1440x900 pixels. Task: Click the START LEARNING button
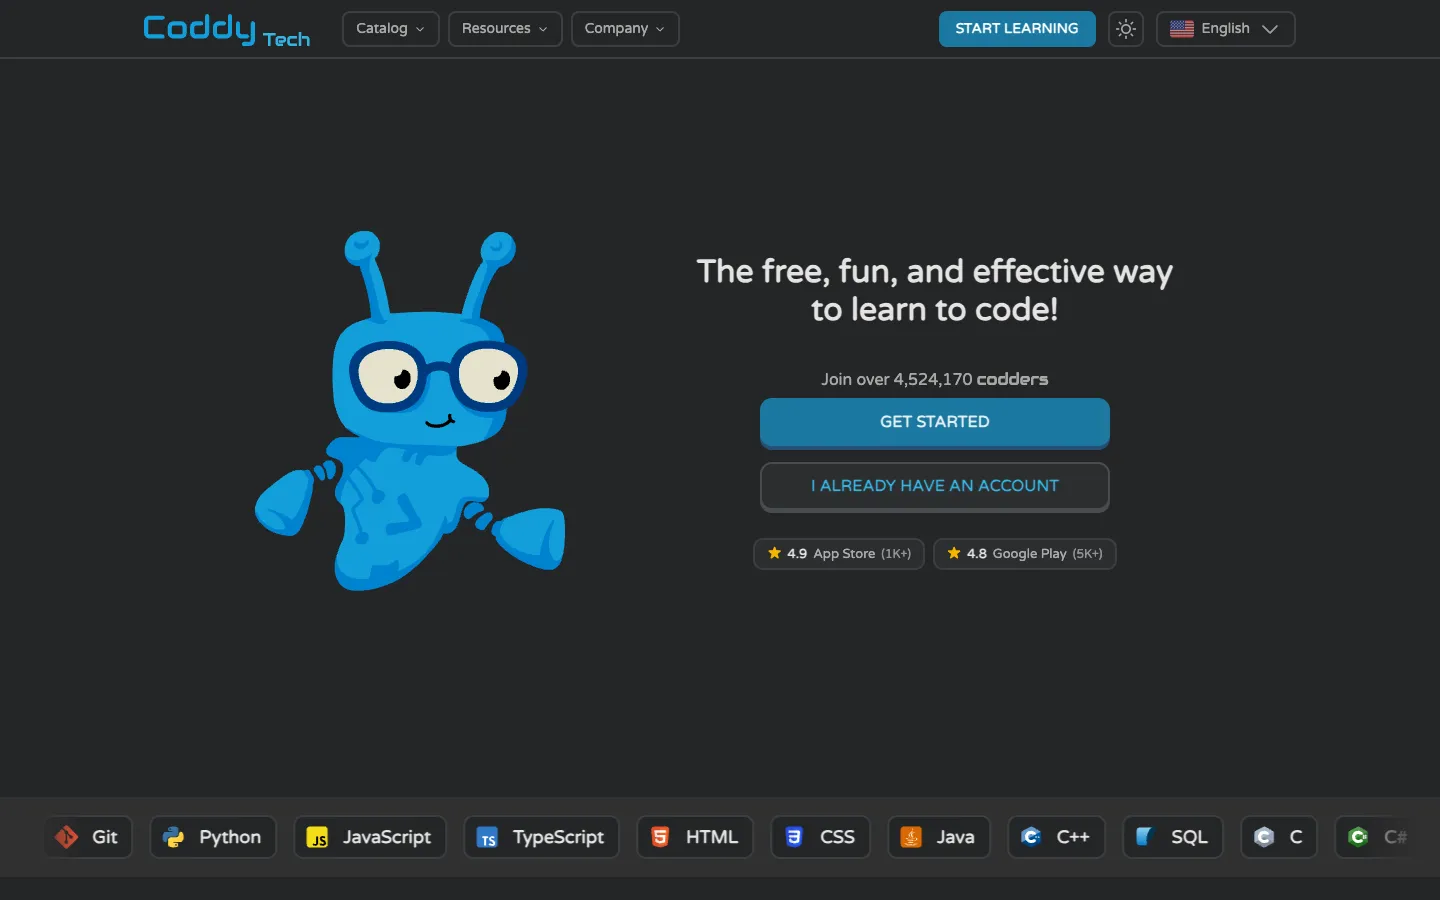[1017, 29]
